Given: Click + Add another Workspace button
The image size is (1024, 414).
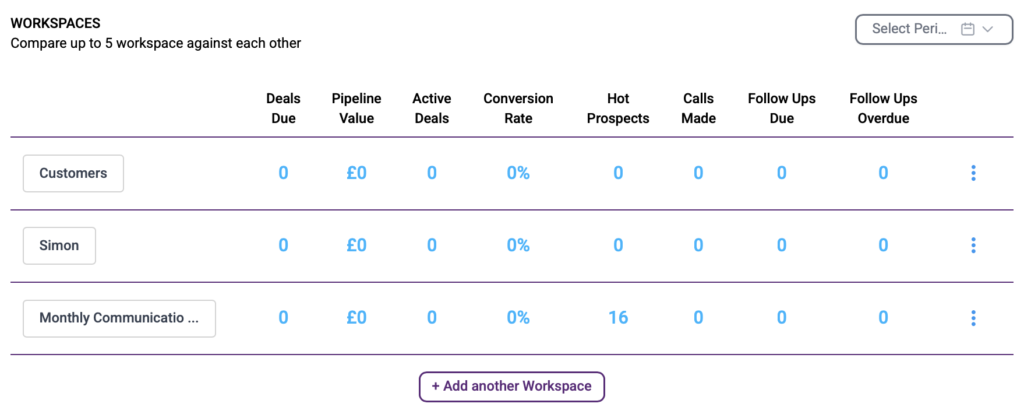Looking at the screenshot, I should pos(512,386).
